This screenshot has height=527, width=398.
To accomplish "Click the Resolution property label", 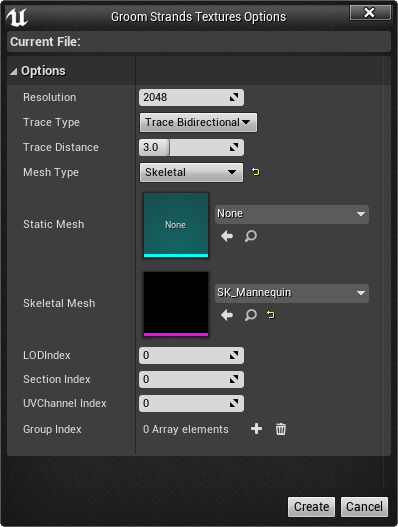I will [x=49, y=97].
